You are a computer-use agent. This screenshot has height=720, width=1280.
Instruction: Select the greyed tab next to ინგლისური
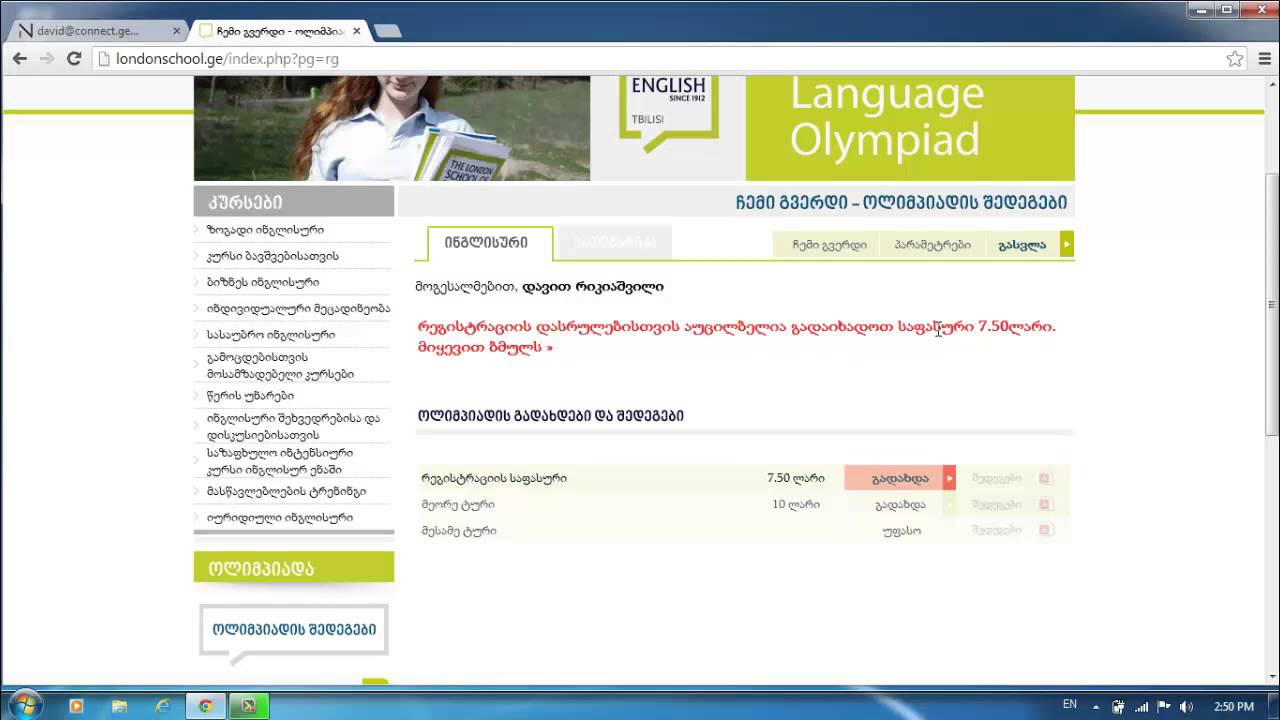click(x=614, y=242)
